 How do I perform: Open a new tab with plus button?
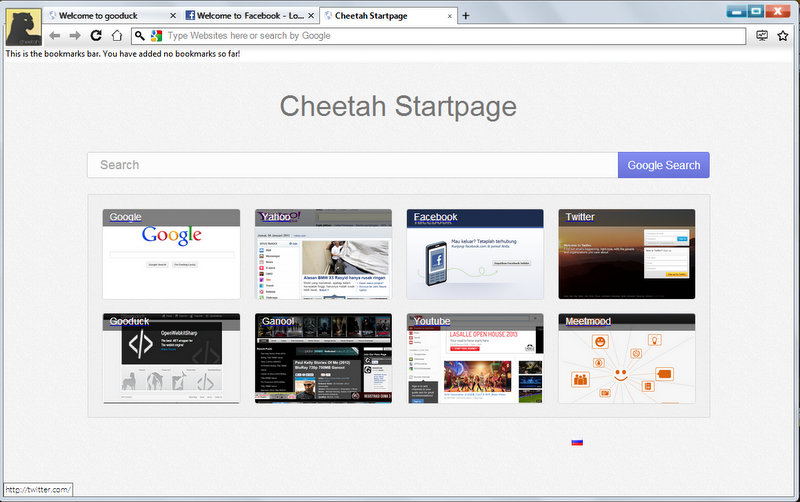coord(465,16)
